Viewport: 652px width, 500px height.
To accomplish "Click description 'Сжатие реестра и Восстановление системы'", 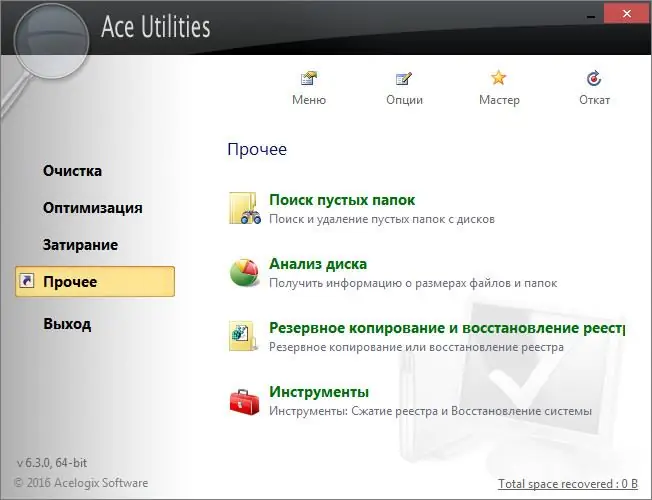I will coord(472,411).
